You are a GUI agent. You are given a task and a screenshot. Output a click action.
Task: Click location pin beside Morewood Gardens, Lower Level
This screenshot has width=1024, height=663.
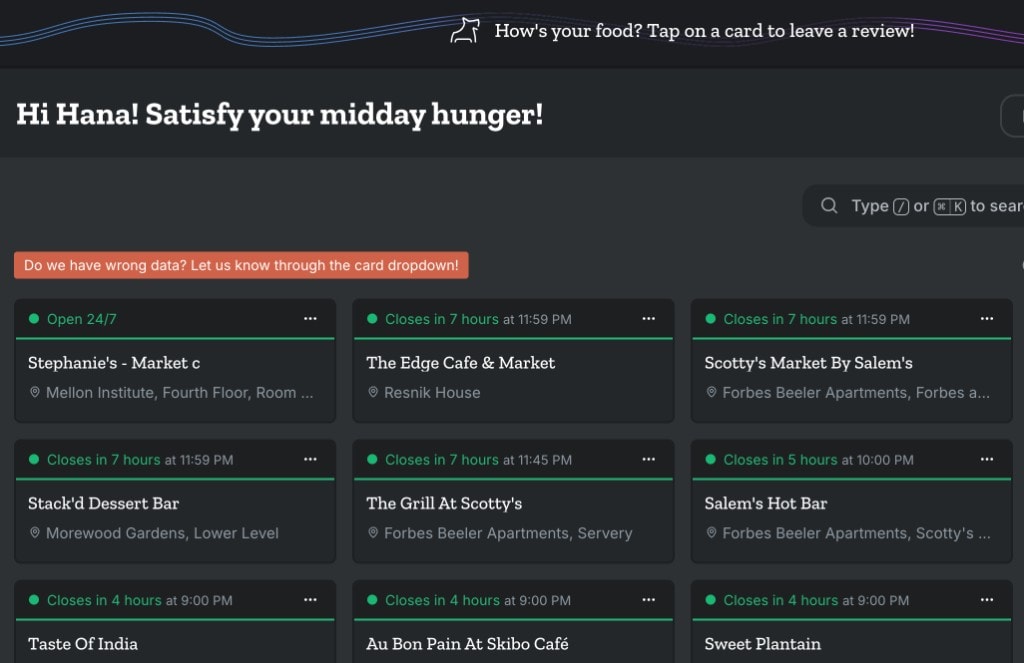tap(35, 533)
